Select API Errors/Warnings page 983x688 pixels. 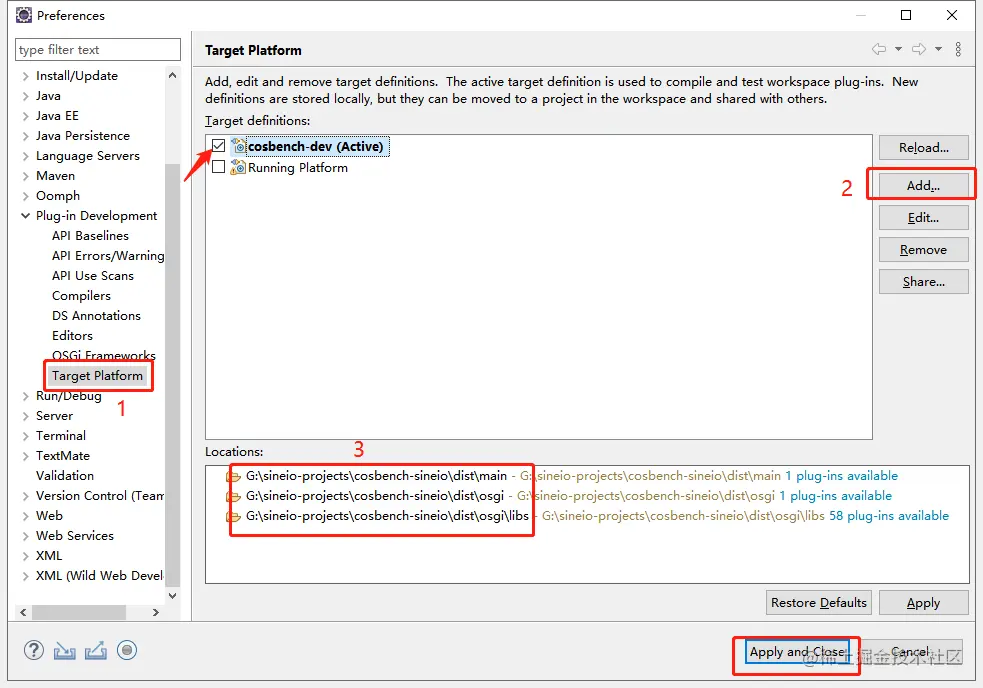point(108,256)
